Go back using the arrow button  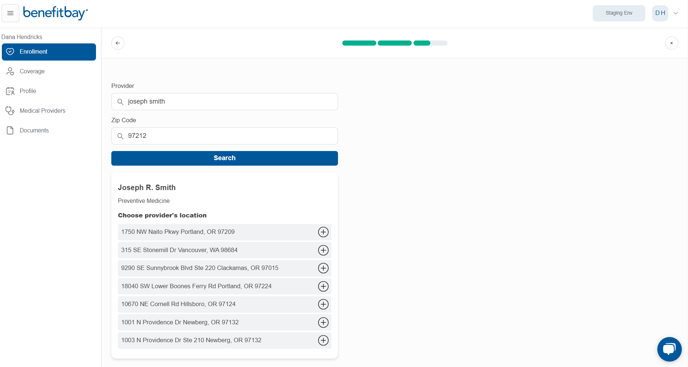pos(118,43)
